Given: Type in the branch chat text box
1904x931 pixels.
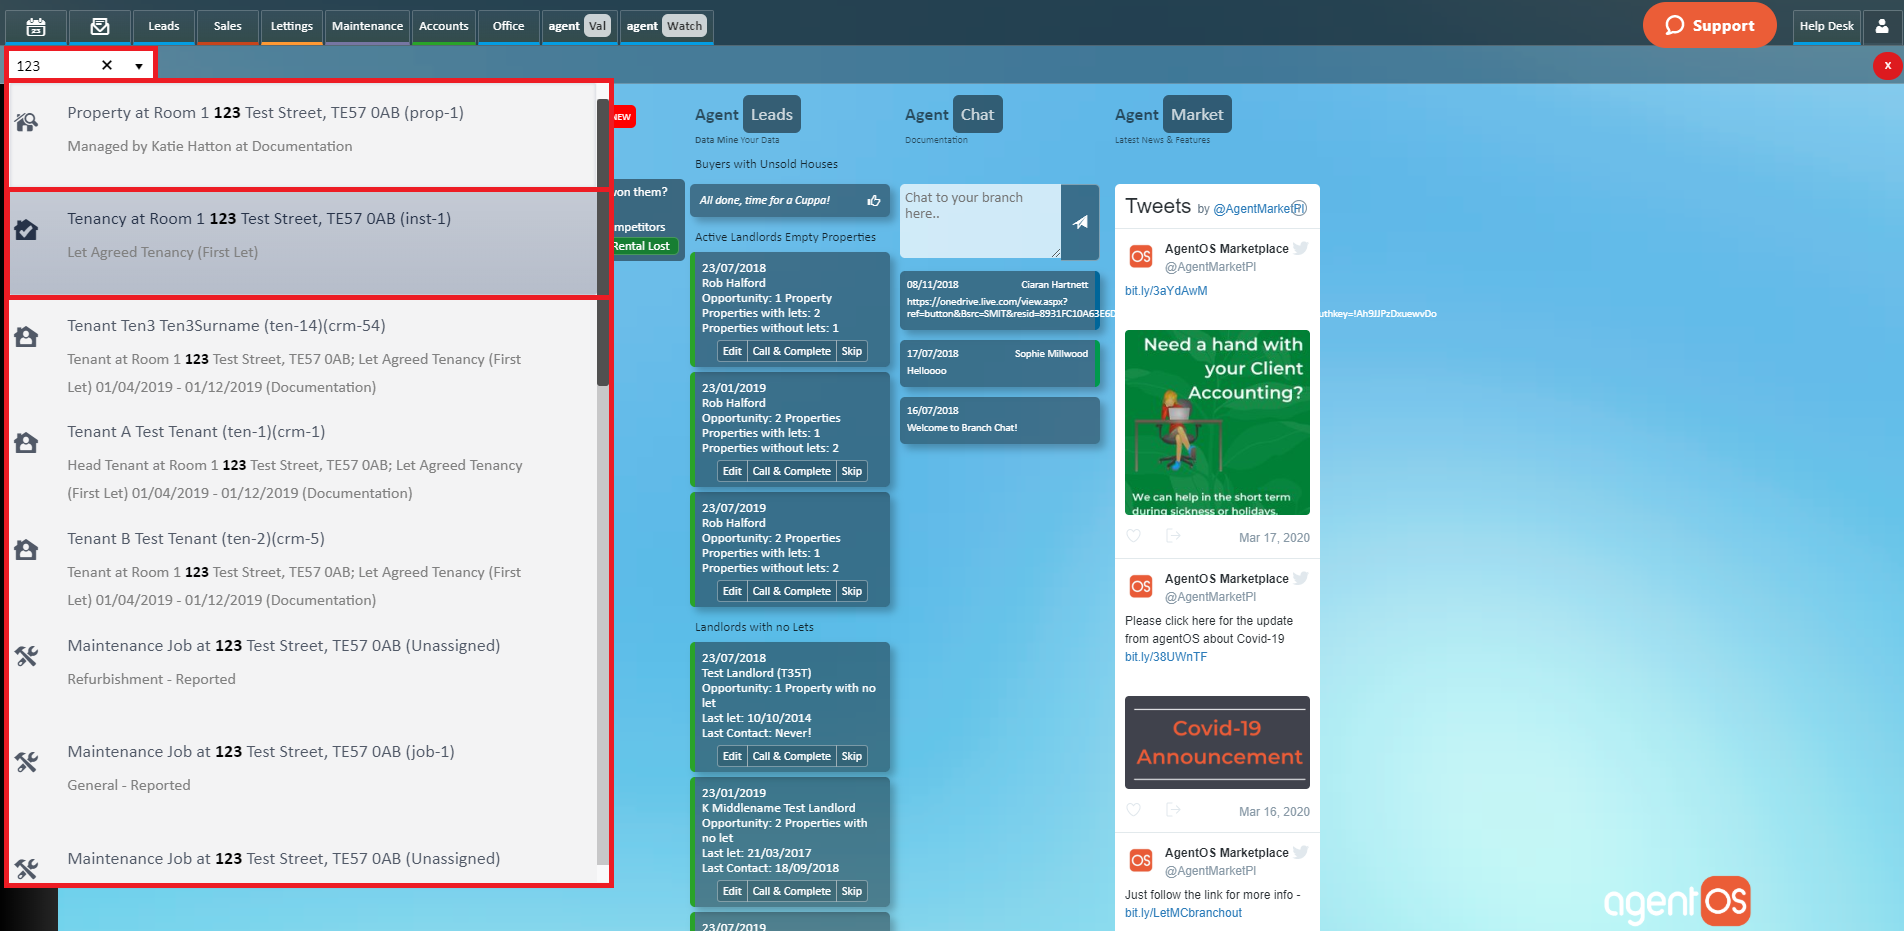Looking at the screenshot, I should (x=978, y=220).
